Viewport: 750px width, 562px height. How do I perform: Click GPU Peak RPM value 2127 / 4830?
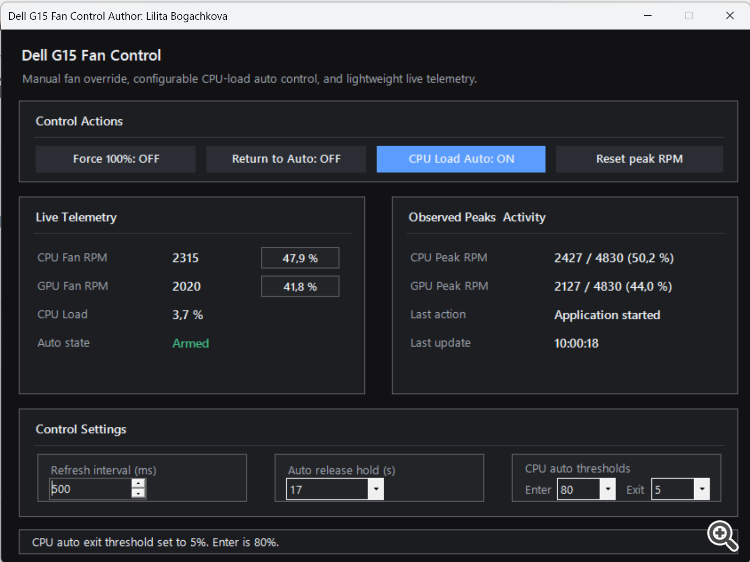[613, 287]
